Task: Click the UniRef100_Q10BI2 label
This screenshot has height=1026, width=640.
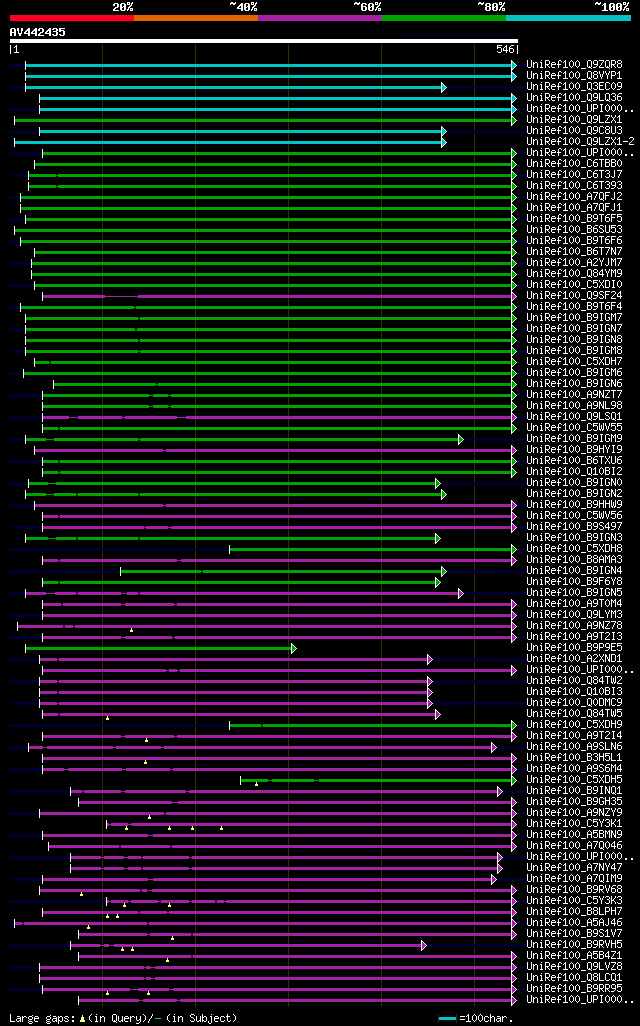Action: tap(575, 472)
